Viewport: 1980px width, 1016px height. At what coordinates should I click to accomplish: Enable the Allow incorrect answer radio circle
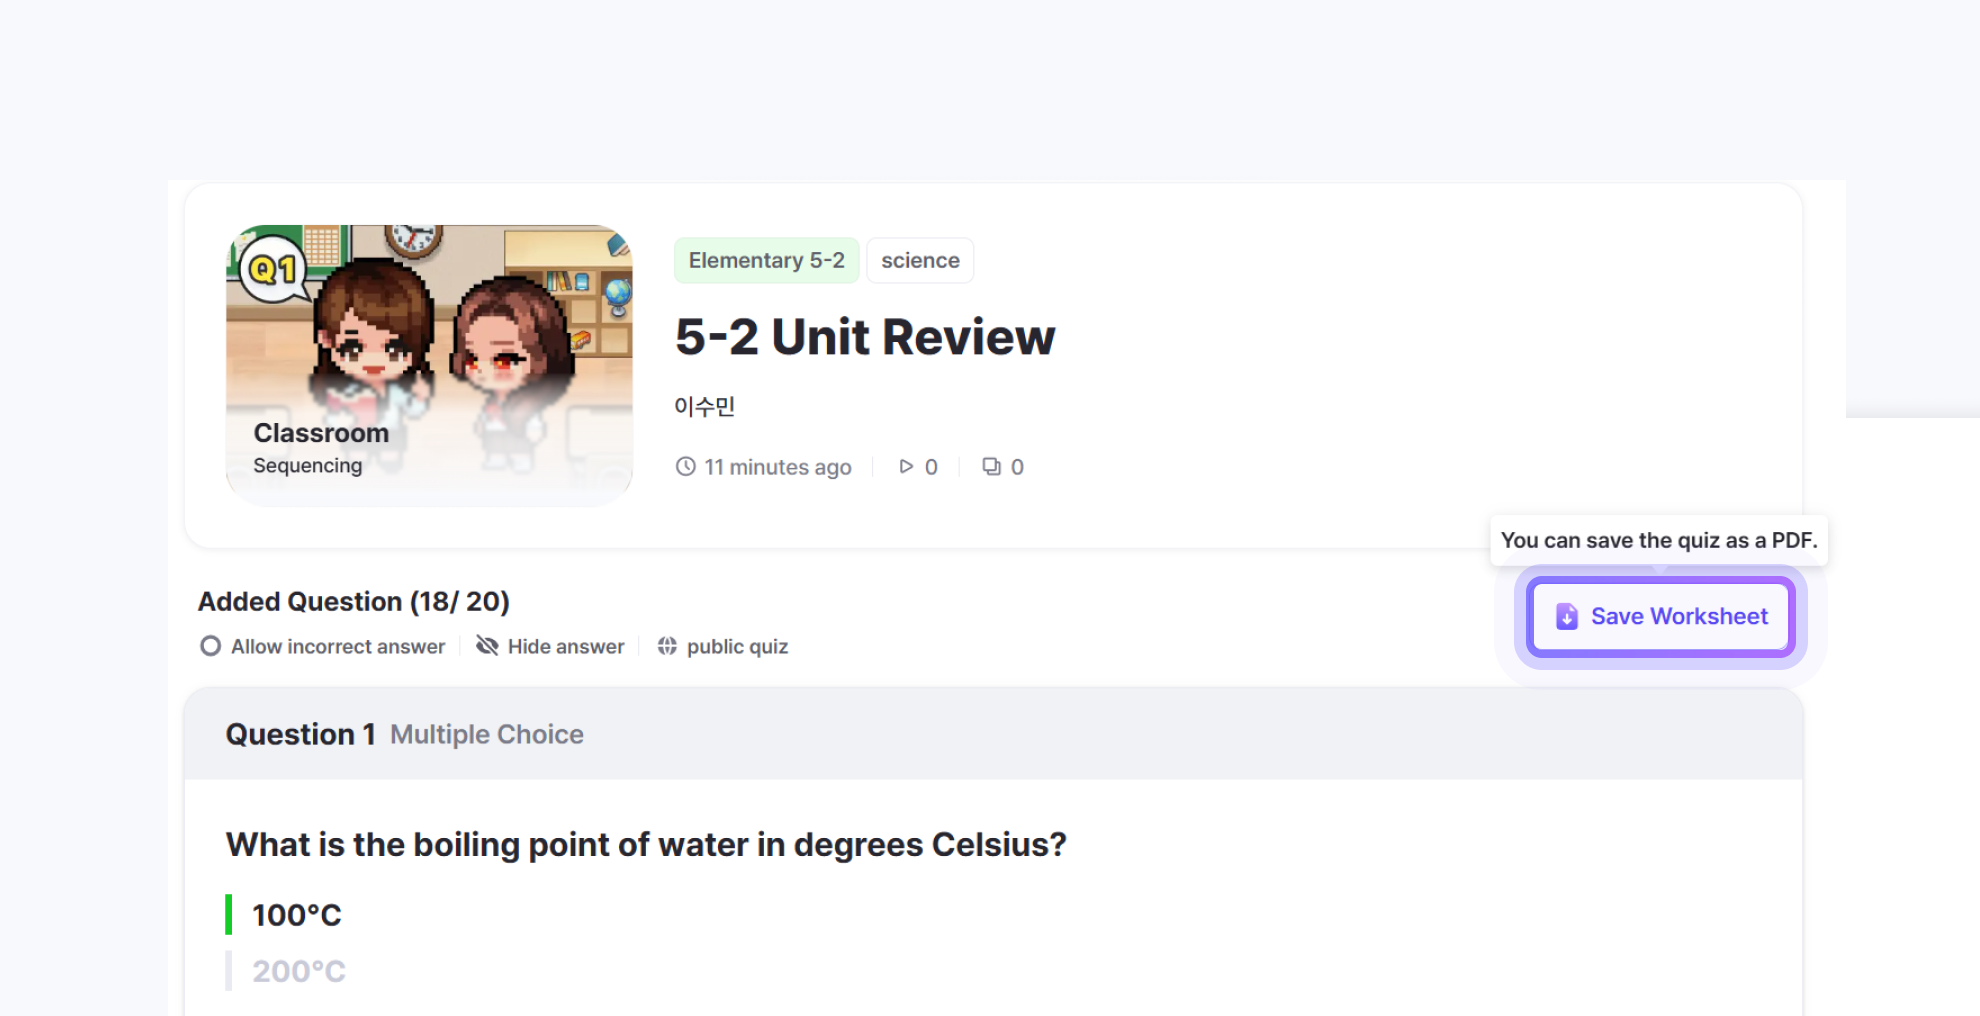(210, 647)
